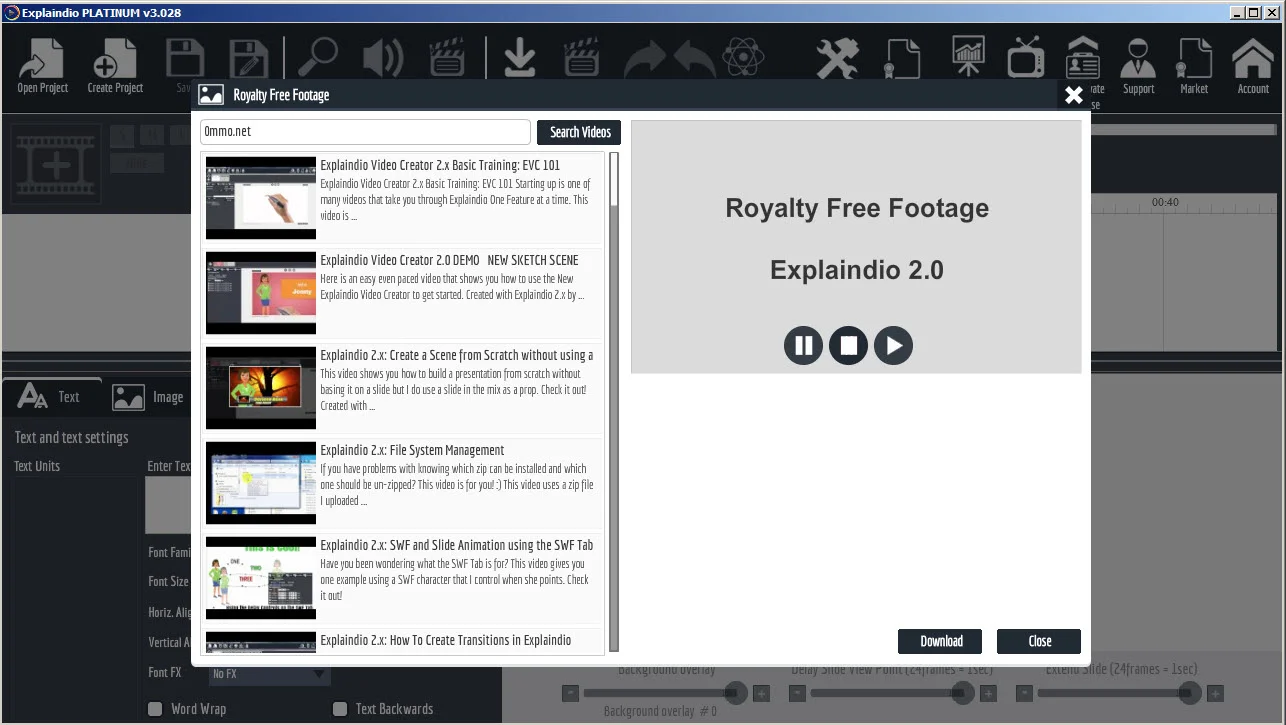Open the Font FX 'No FX' dropdown
Viewport: 1286px width, 725px height.
269,674
